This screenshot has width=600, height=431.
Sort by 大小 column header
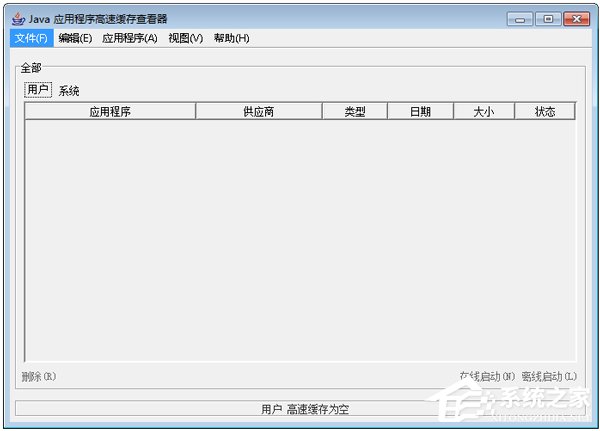click(x=484, y=111)
